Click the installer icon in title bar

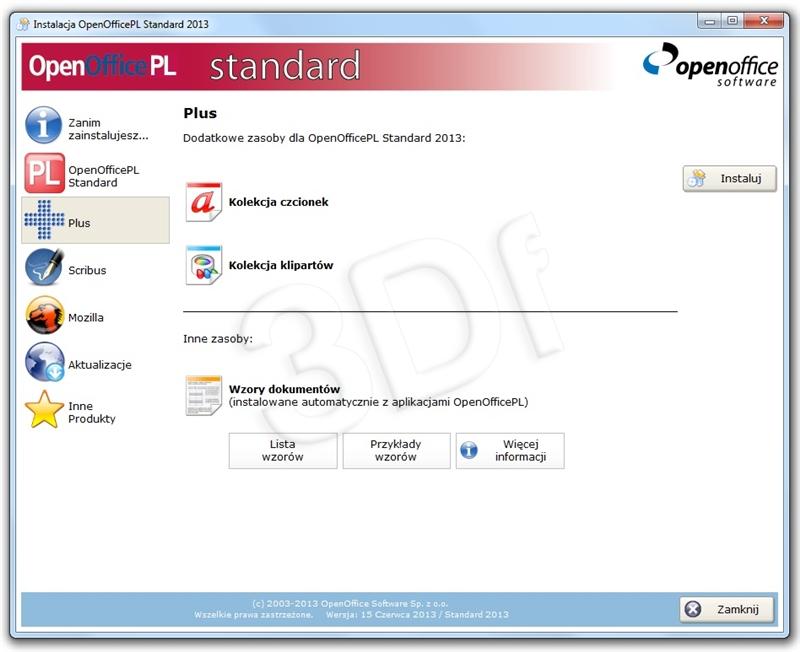[23, 24]
